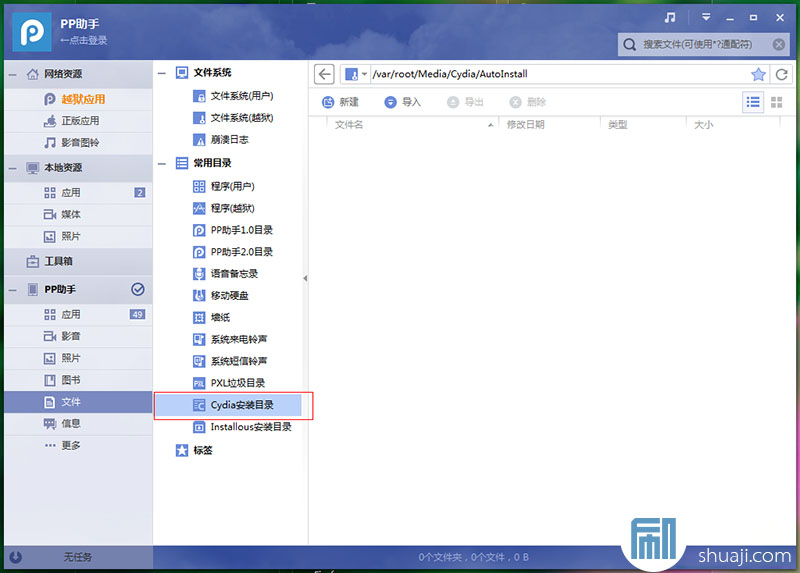The image size is (800, 573).
Task: Open the music note ringtone icon
Action: [x=670, y=17]
